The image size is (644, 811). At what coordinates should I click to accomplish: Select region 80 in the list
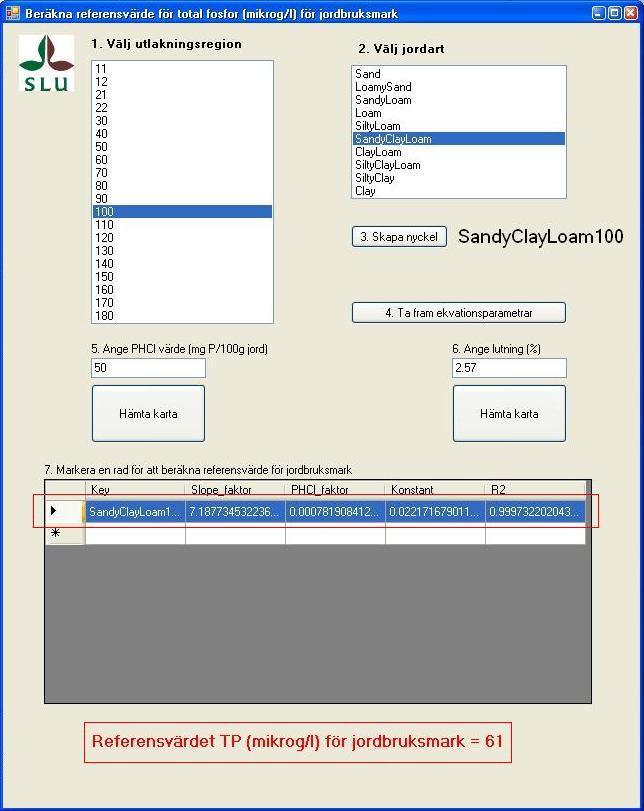pyautogui.click(x=182, y=186)
